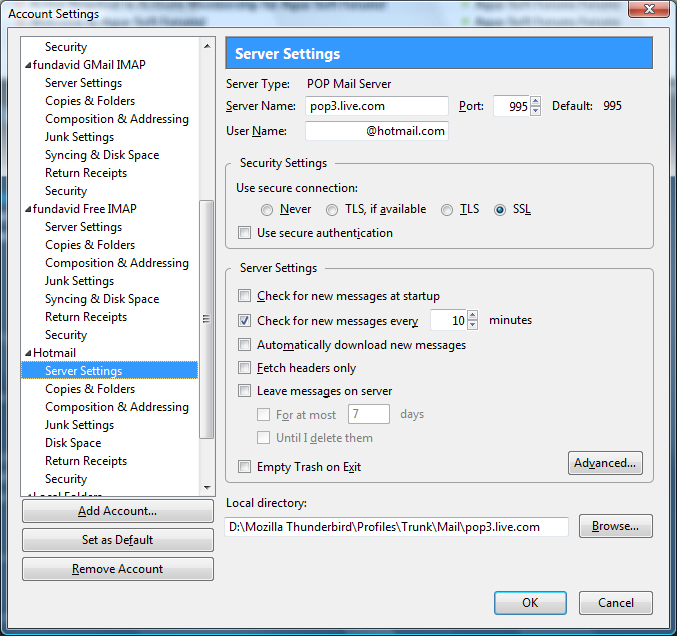Select the SSL radio button
Screen dimensions: 677x636
[500, 210]
